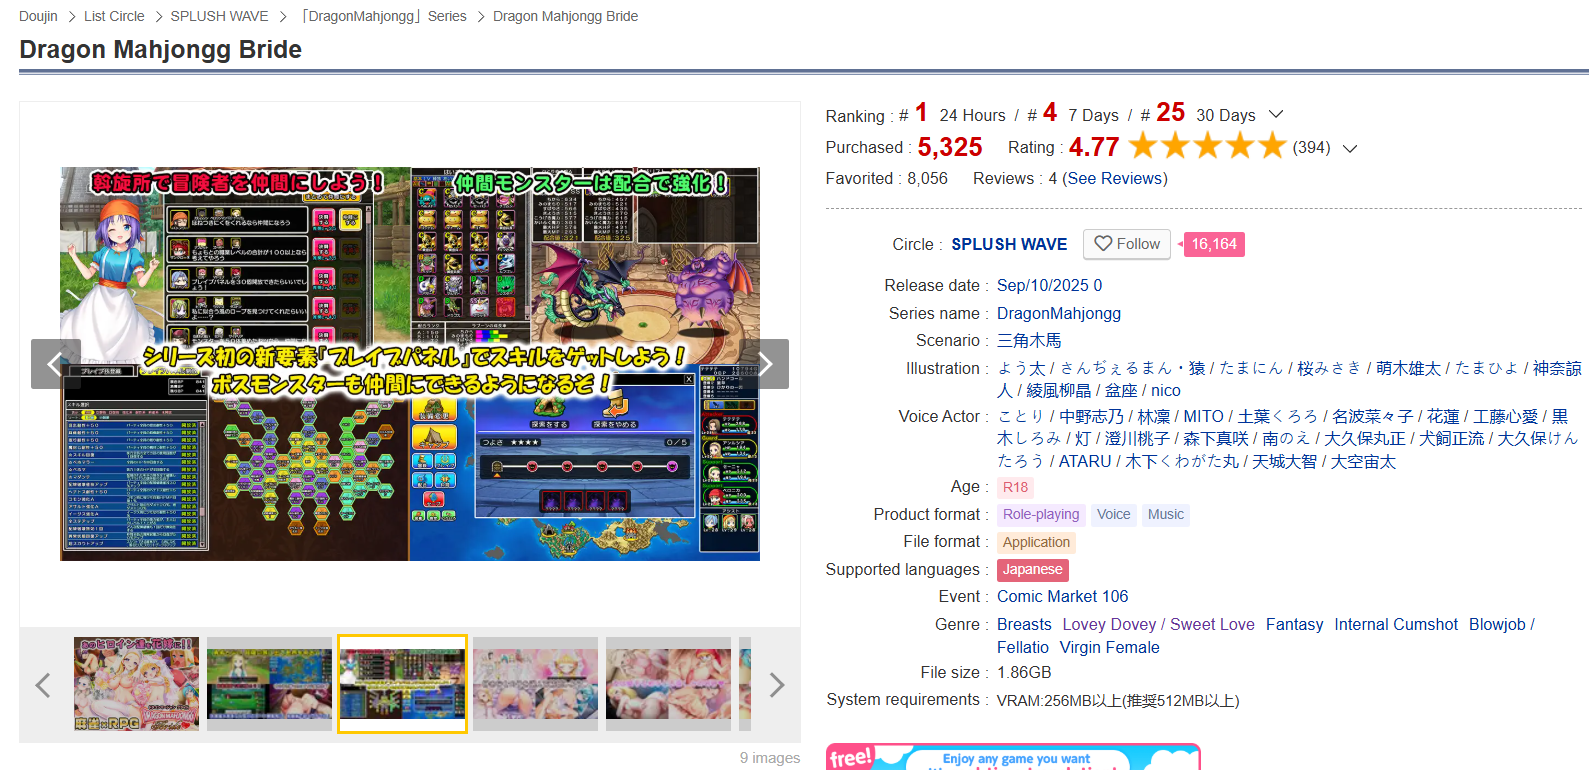Open the Sep/10/2025 release date link
The height and width of the screenshot is (770, 1589).
click(x=1049, y=285)
